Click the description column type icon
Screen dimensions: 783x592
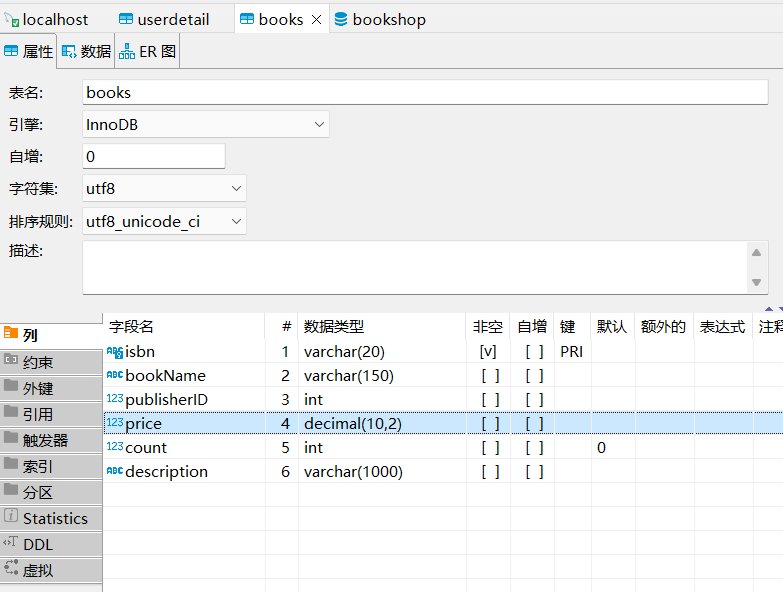[115, 470]
